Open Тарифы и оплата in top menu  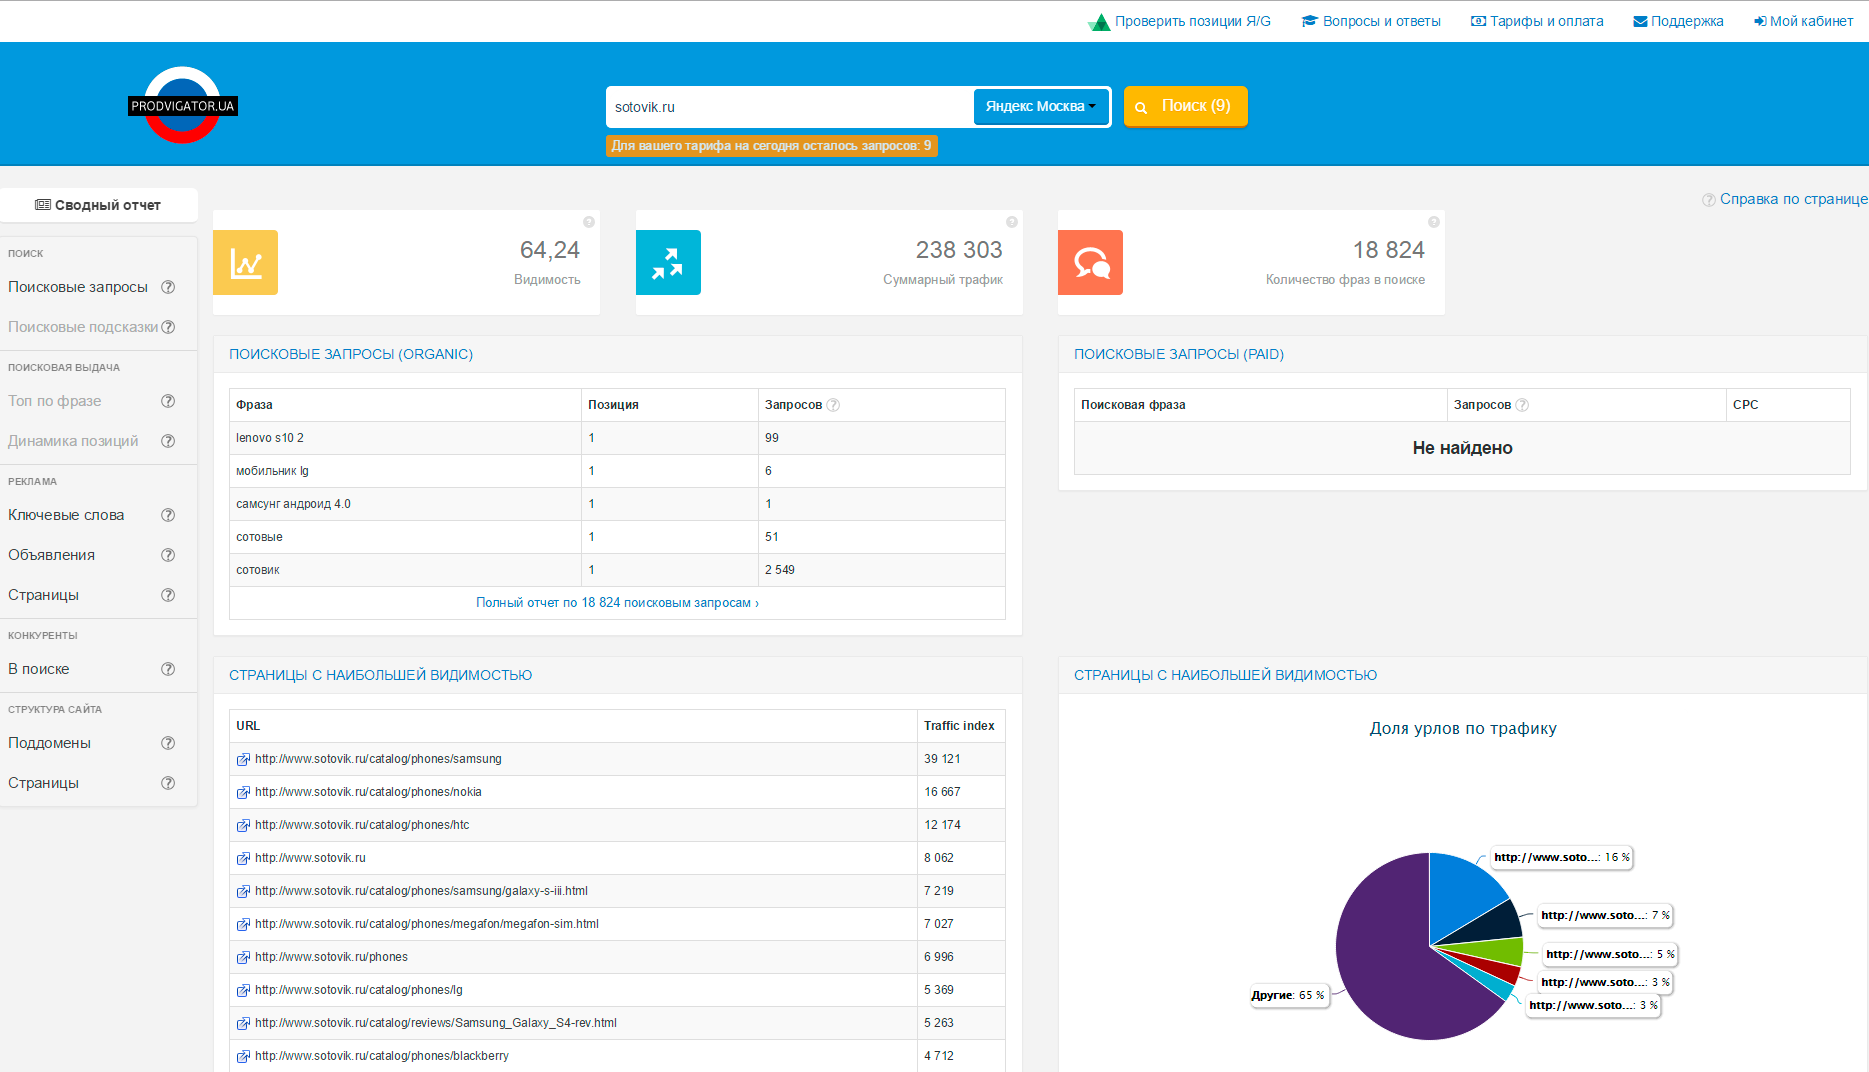[1537, 21]
